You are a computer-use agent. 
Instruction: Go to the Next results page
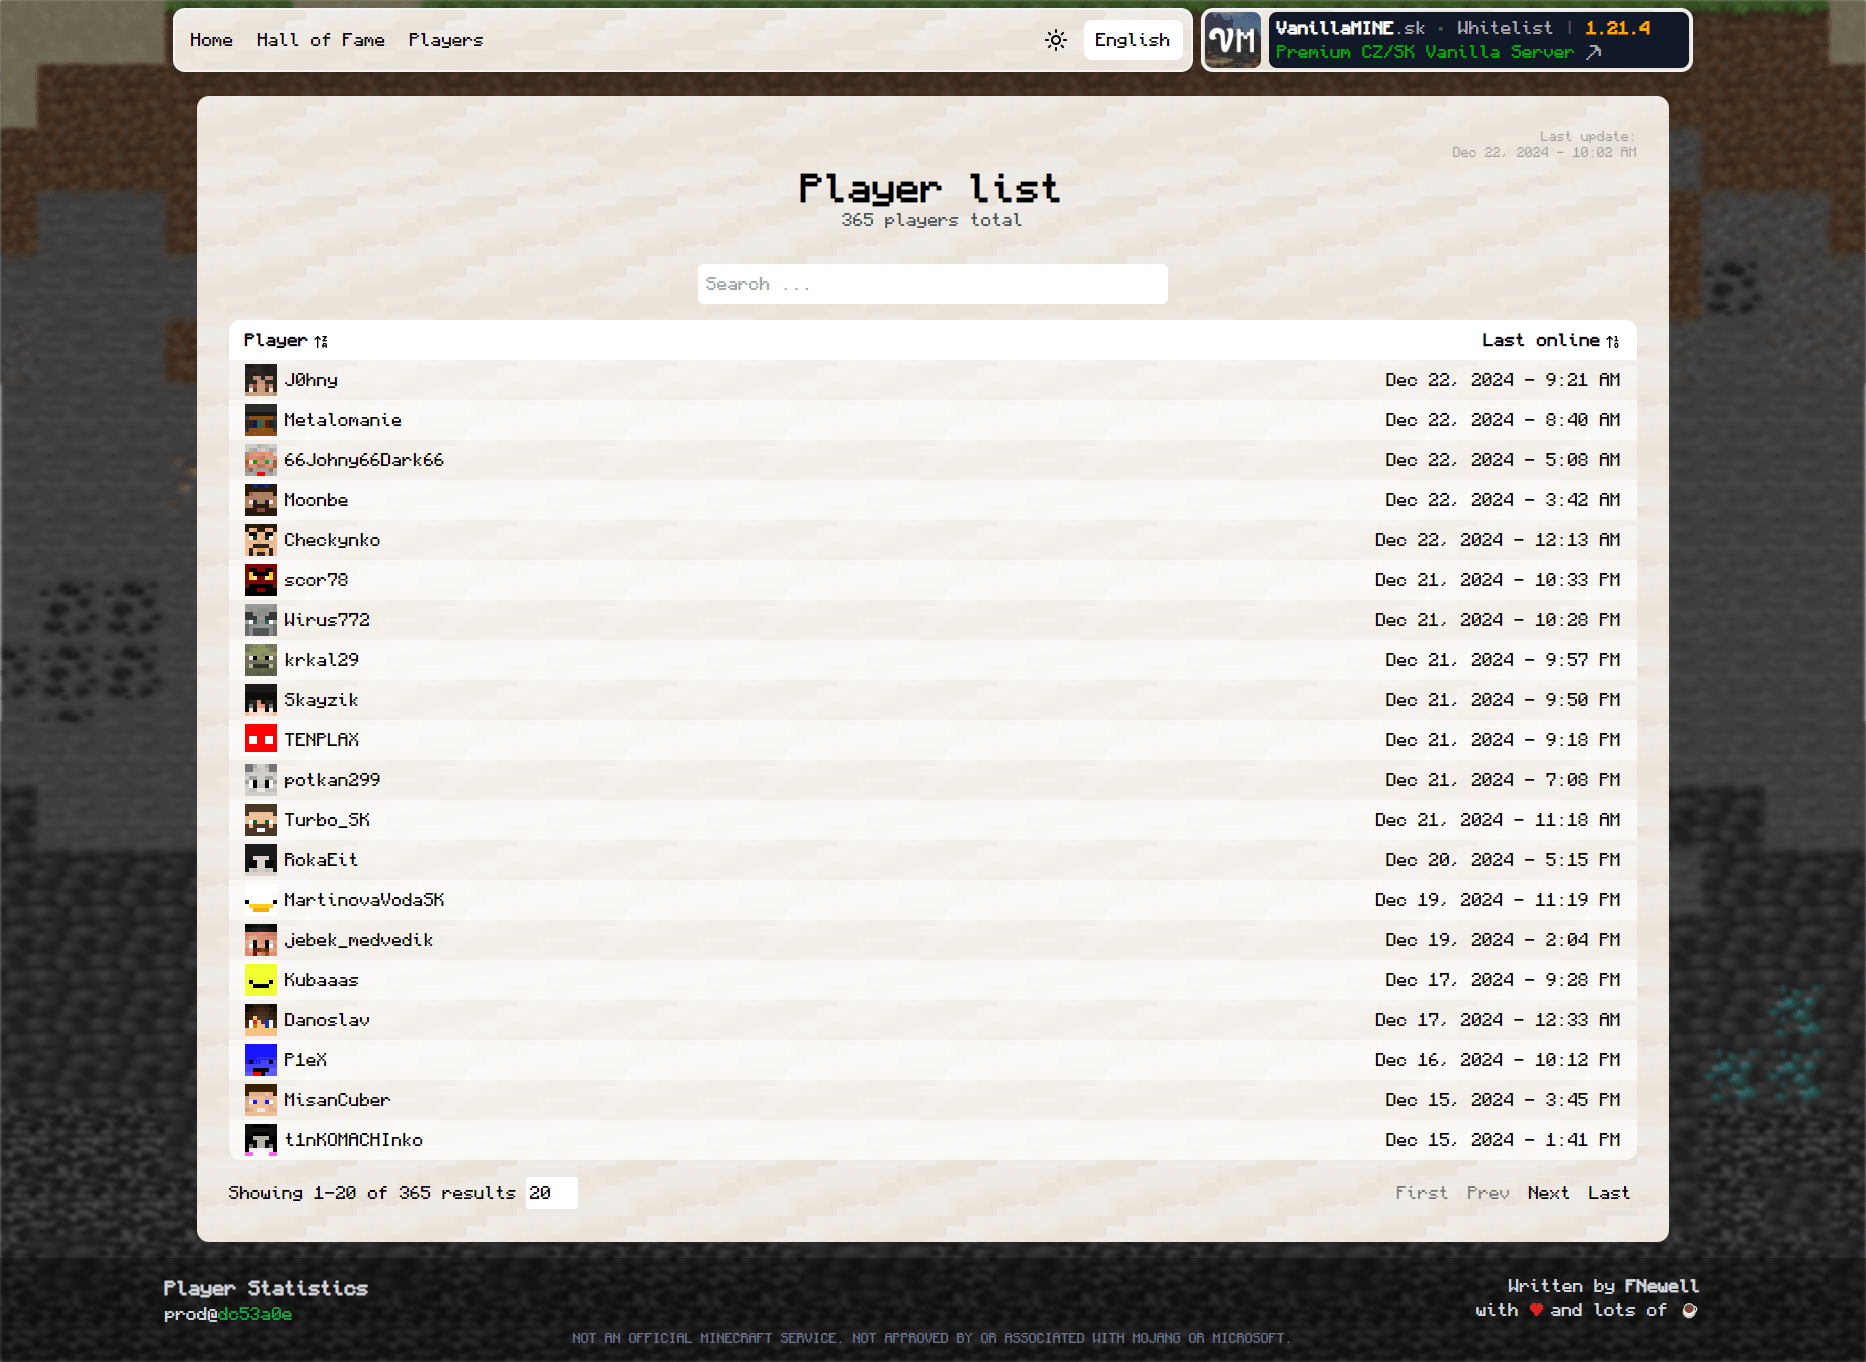[1548, 1193]
